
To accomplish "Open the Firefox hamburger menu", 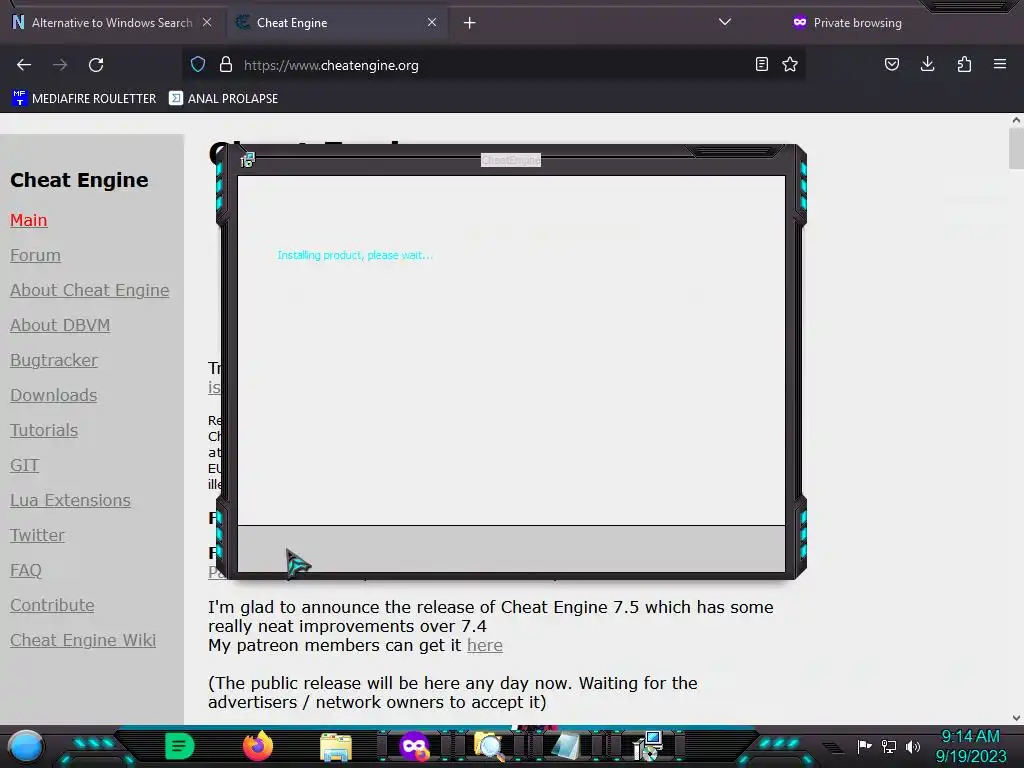I will [1000, 65].
